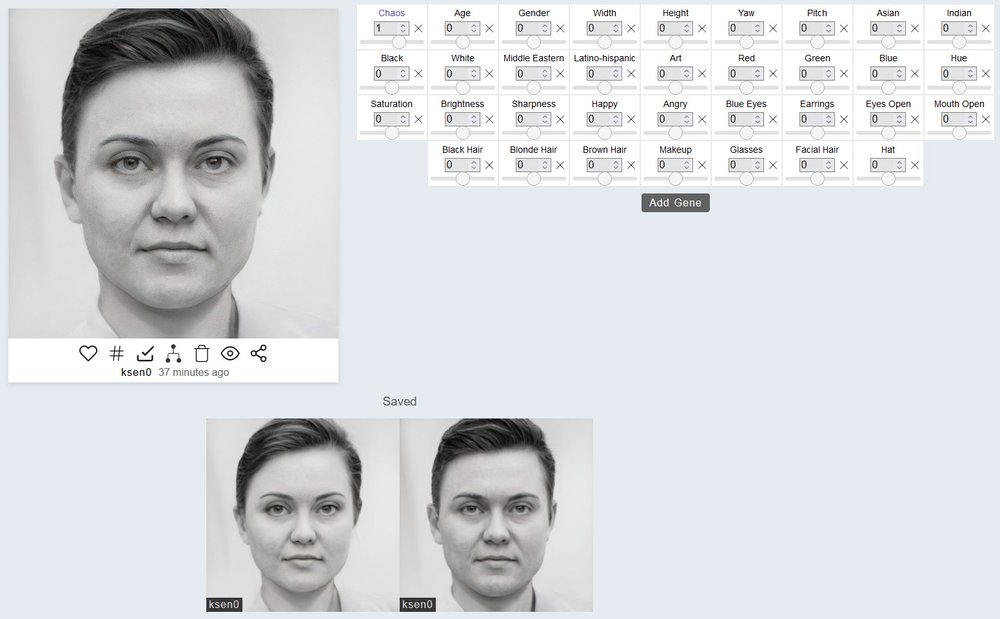Delete image with trash icon
The width and height of the screenshot is (1000, 619).
(202, 353)
